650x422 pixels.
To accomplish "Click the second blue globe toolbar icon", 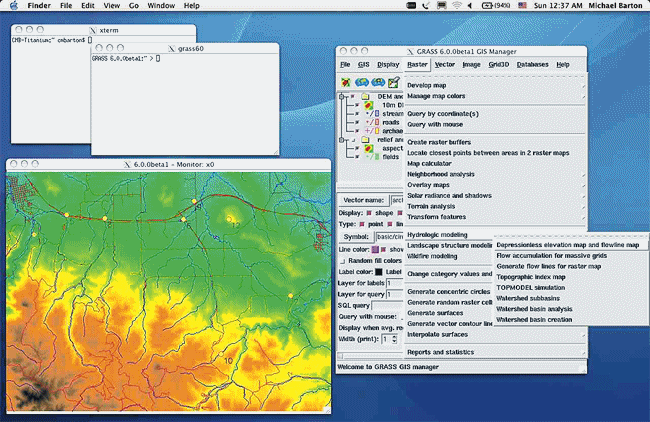I will coord(361,82).
